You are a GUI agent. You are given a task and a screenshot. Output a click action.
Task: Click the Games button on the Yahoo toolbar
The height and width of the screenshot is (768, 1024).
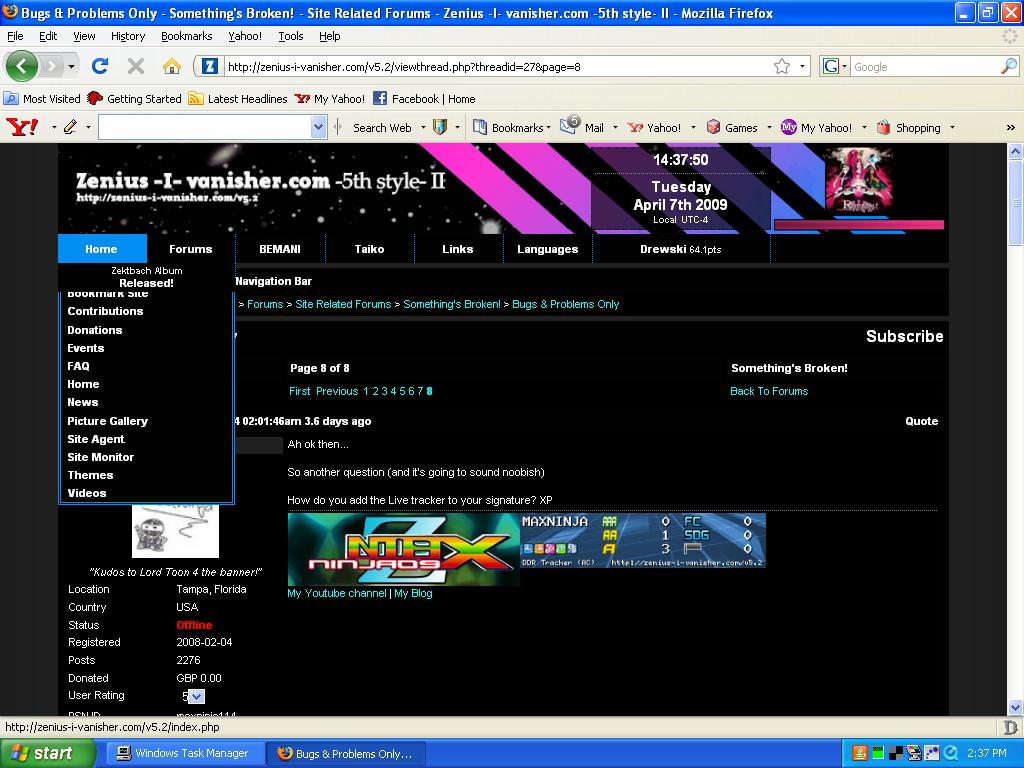pos(732,127)
